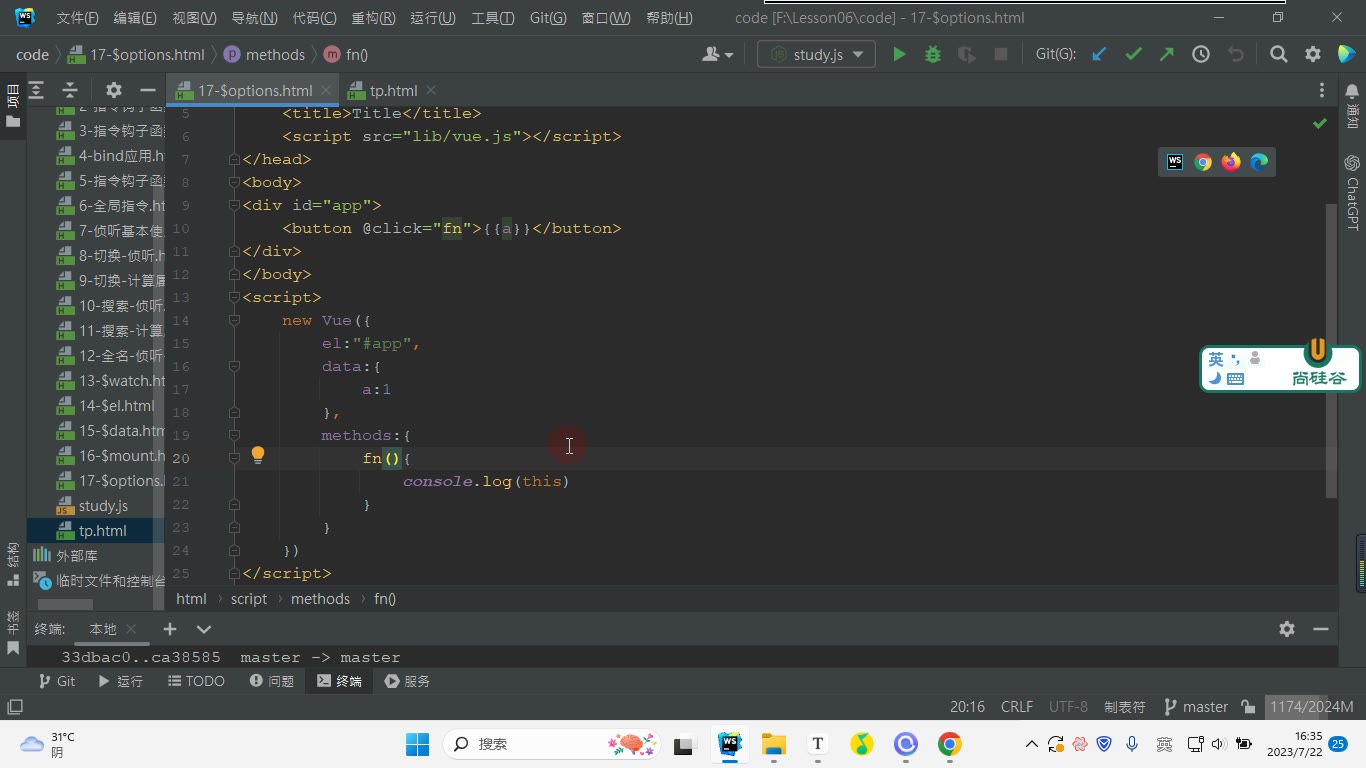Click the yellow intention lightbulb

(x=258, y=456)
